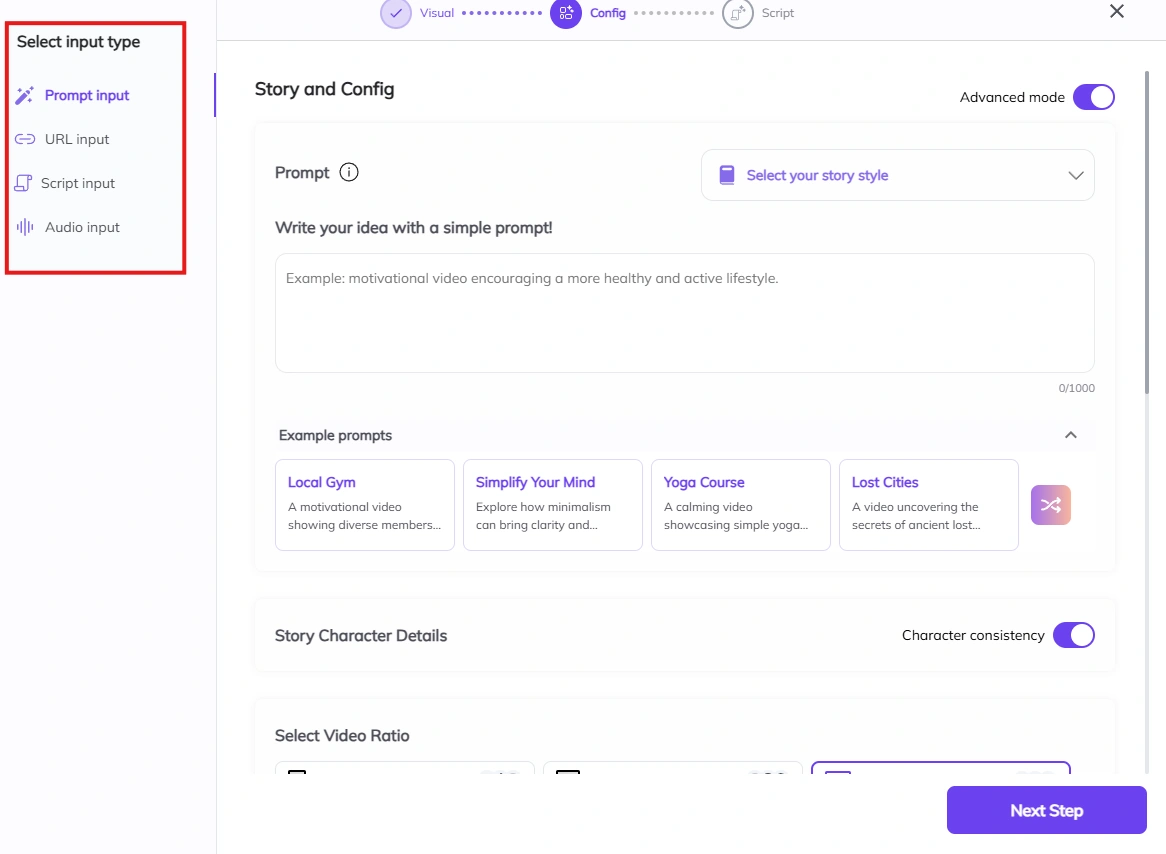
Task: Toggle Advanced mode switch
Action: [x=1093, y=97]
